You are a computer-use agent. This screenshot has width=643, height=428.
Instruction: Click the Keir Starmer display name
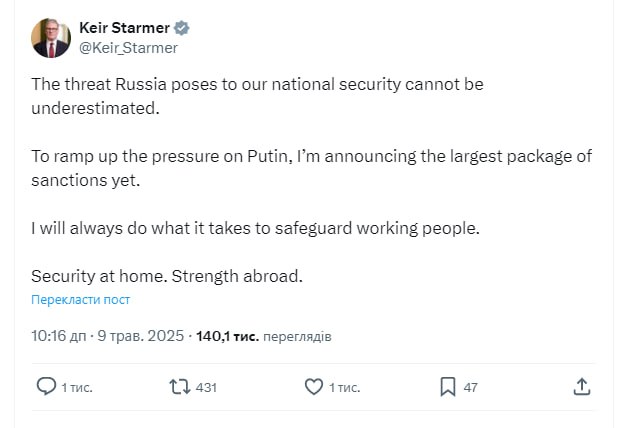124,28
